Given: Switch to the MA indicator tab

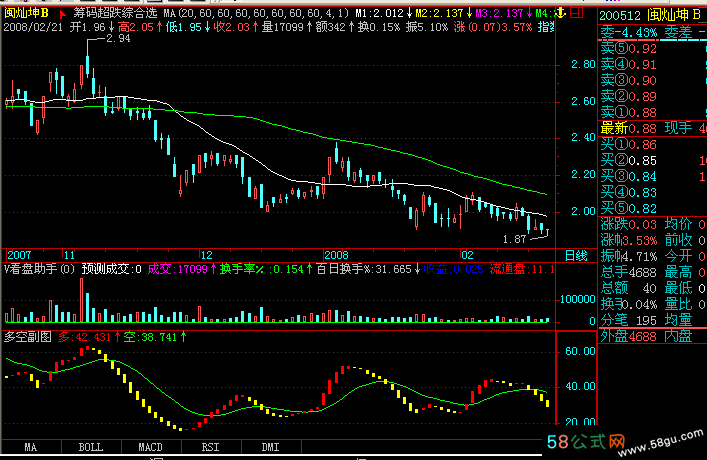Looking at the screenshot, I should click(x=31, y=446).
